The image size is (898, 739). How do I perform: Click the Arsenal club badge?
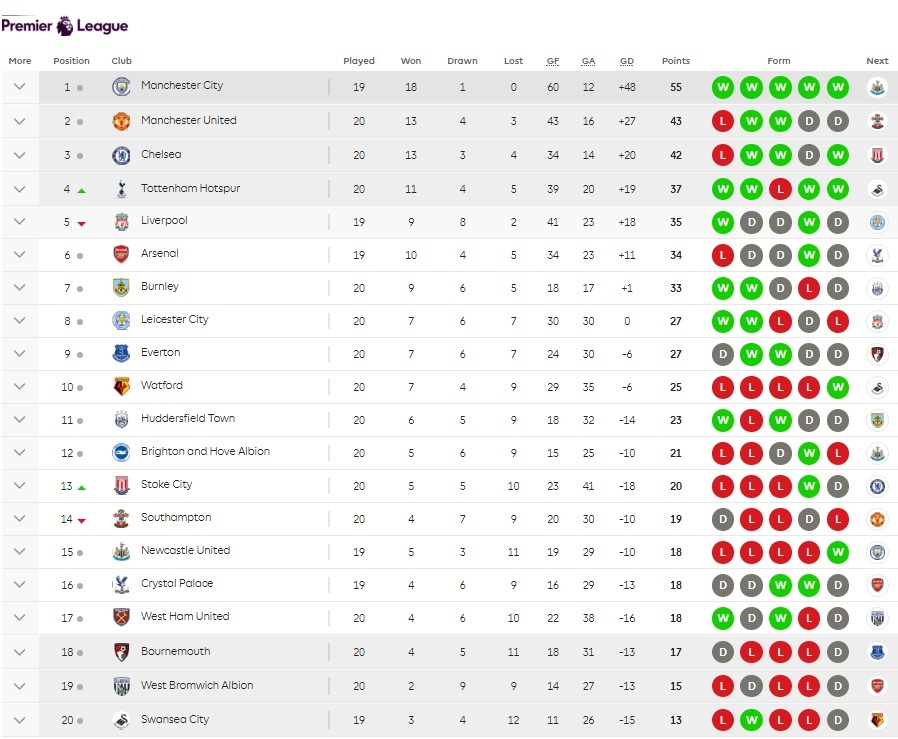(x=121, y=254)
